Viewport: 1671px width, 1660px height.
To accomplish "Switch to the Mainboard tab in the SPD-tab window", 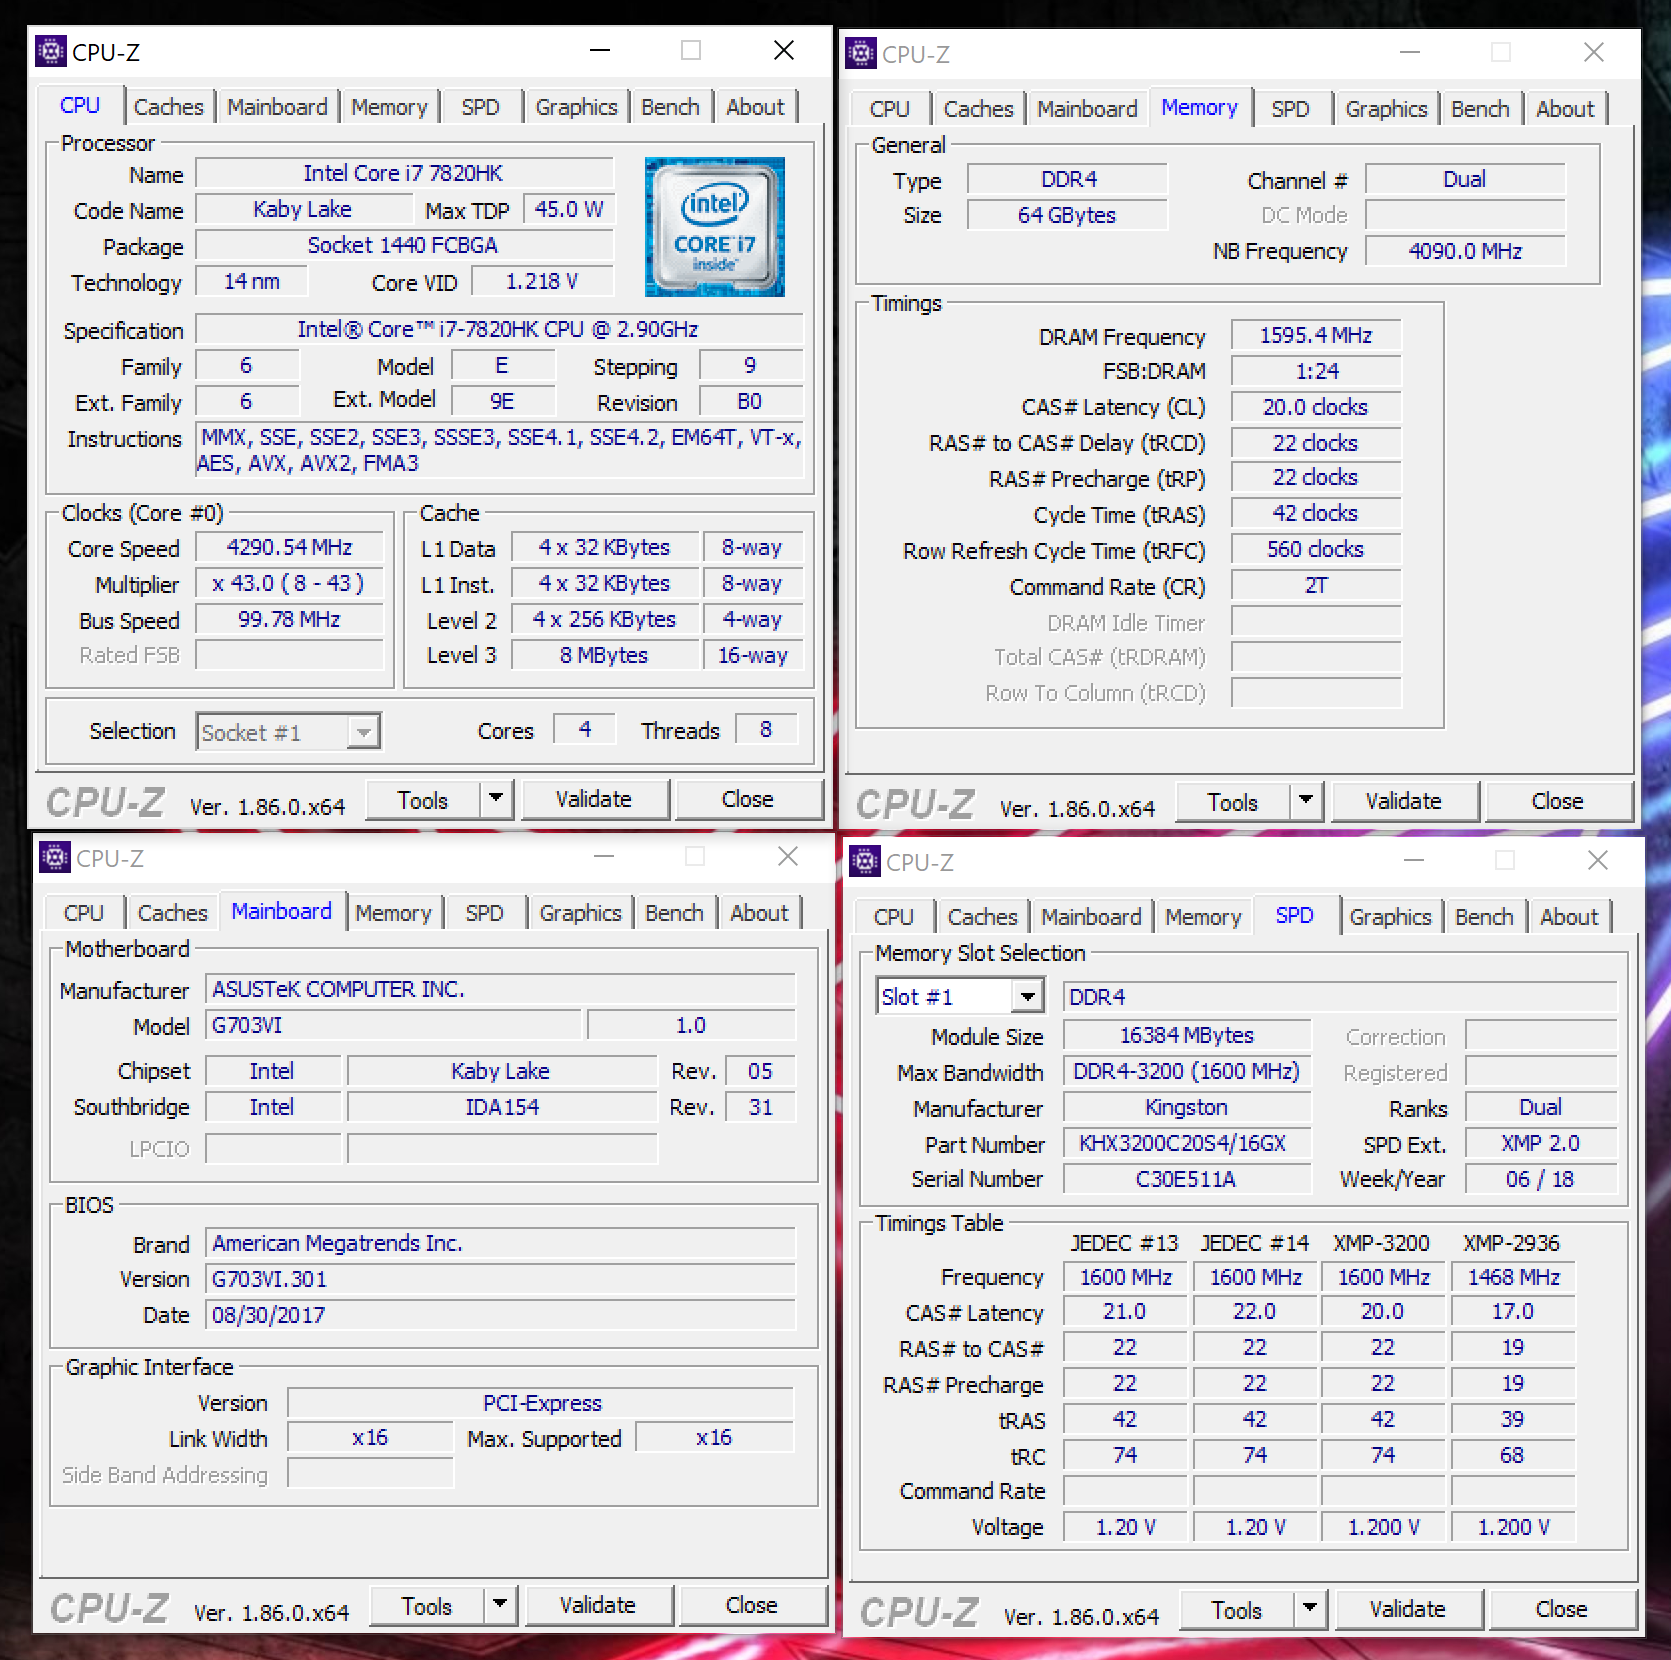I will 1091,917.
